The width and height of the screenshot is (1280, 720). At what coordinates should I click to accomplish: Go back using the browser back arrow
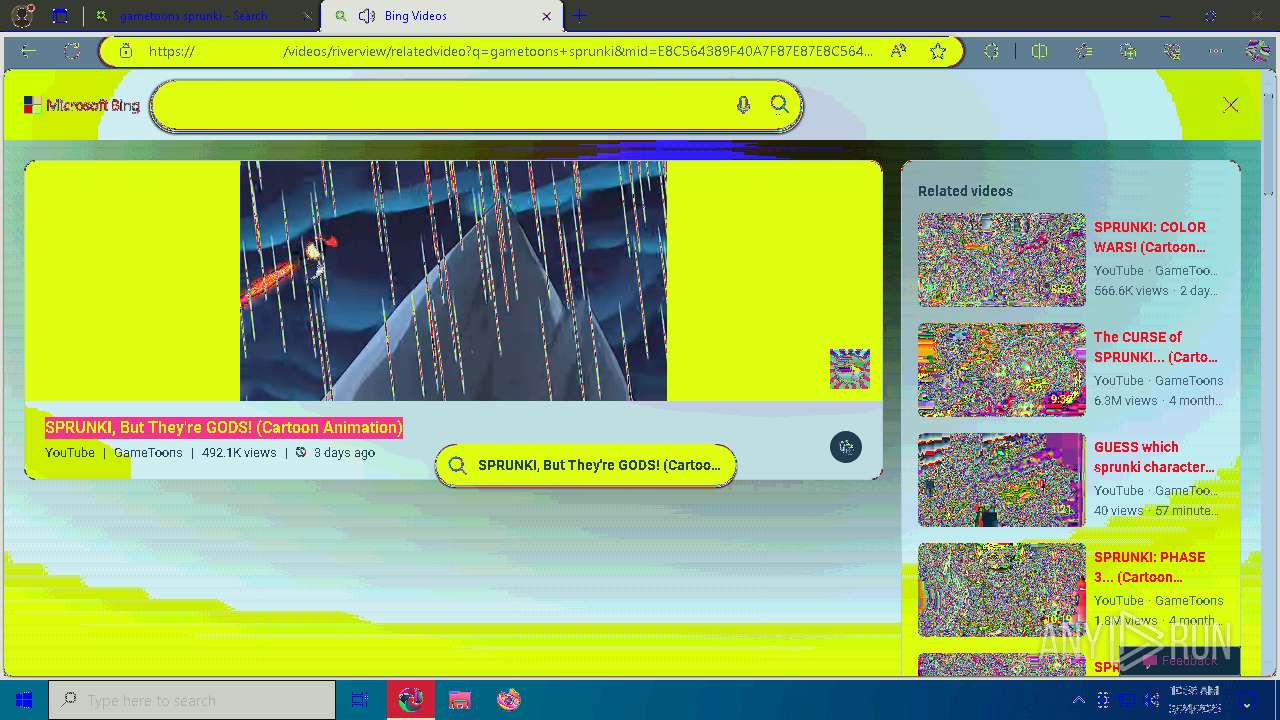point(28,51)
